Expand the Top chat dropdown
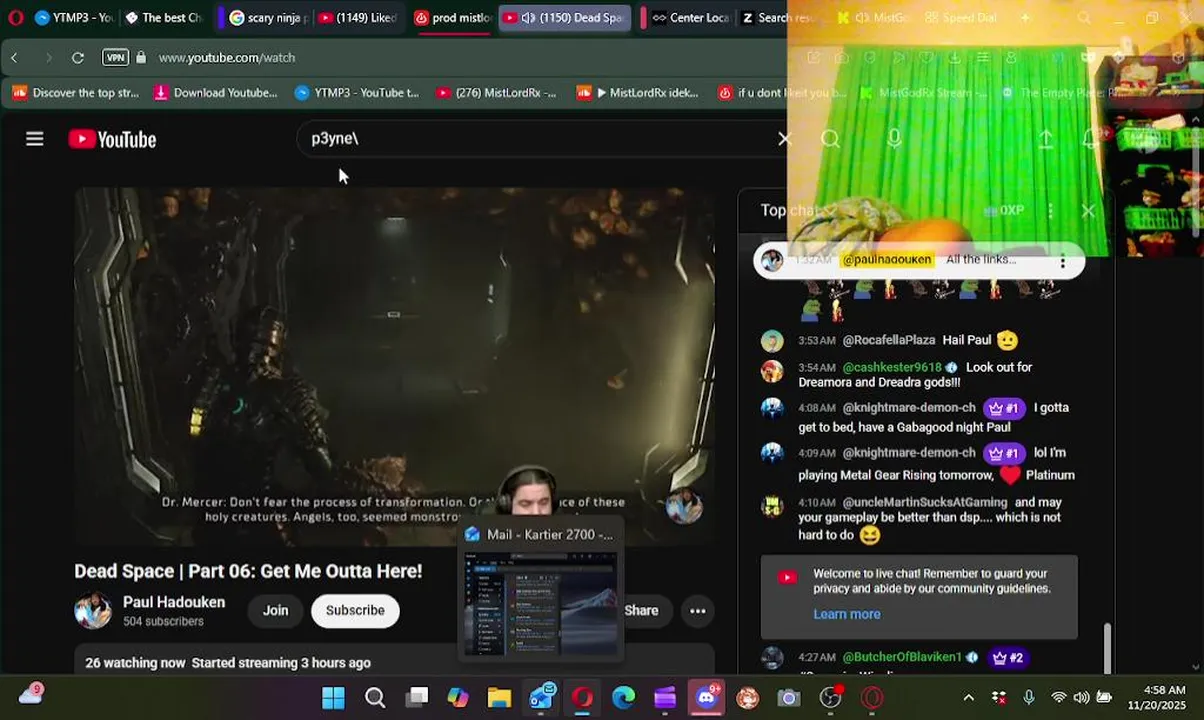The image size is (1204, 720). (798, 210)
